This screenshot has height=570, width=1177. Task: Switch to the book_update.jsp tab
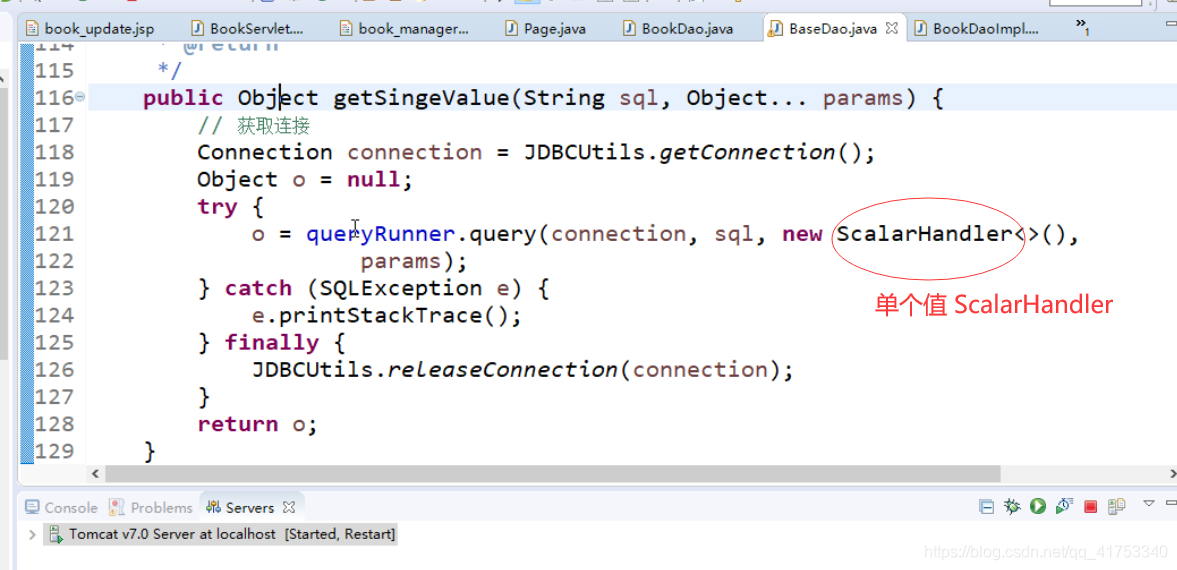pyautogui.click(x=89, y=29)
